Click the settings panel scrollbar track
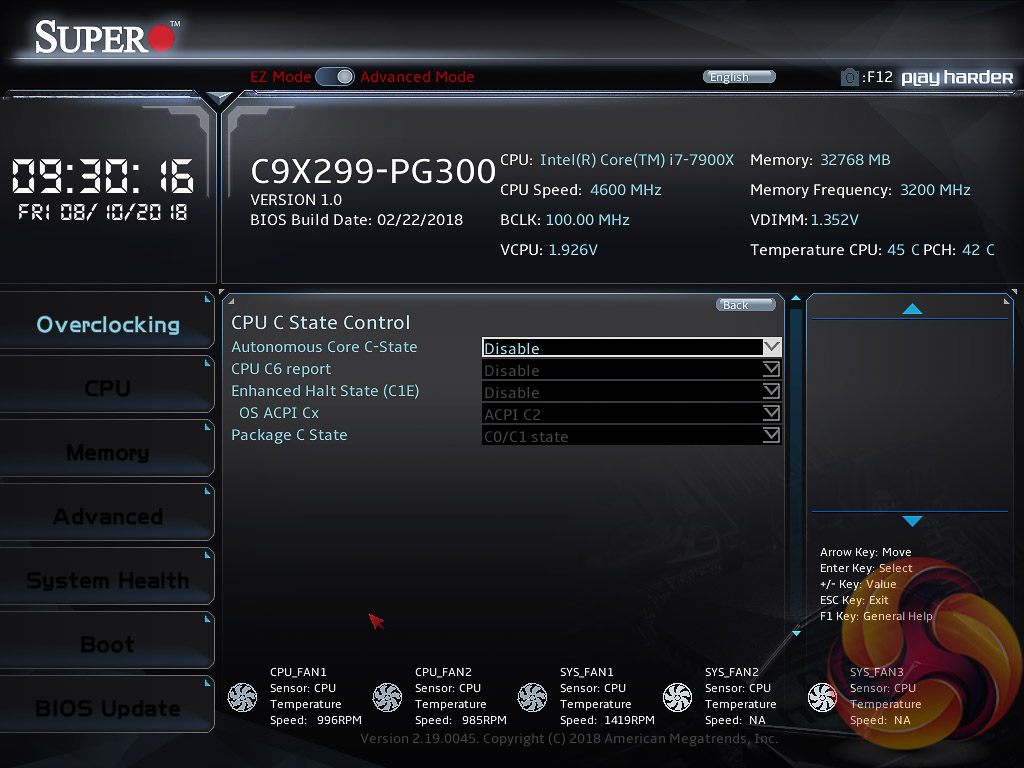The width and height of the screenshot is (1024, 768). pos(795,467)
